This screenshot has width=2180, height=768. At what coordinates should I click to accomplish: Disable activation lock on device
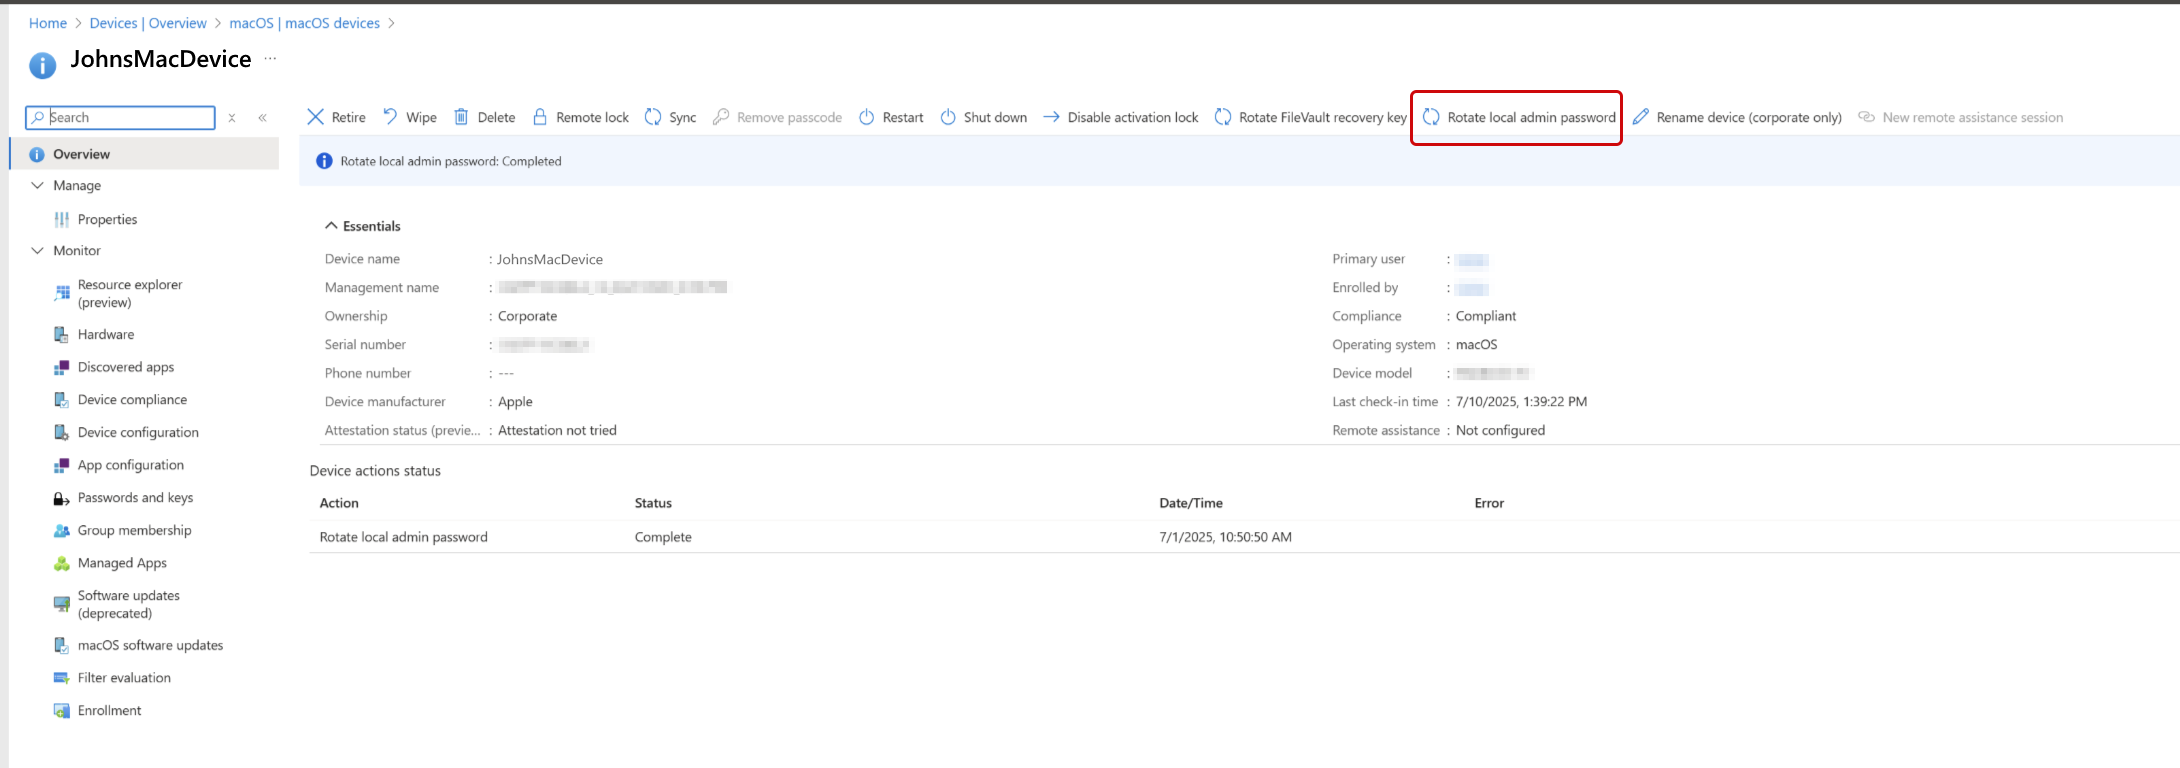(x=1121, y=117)
